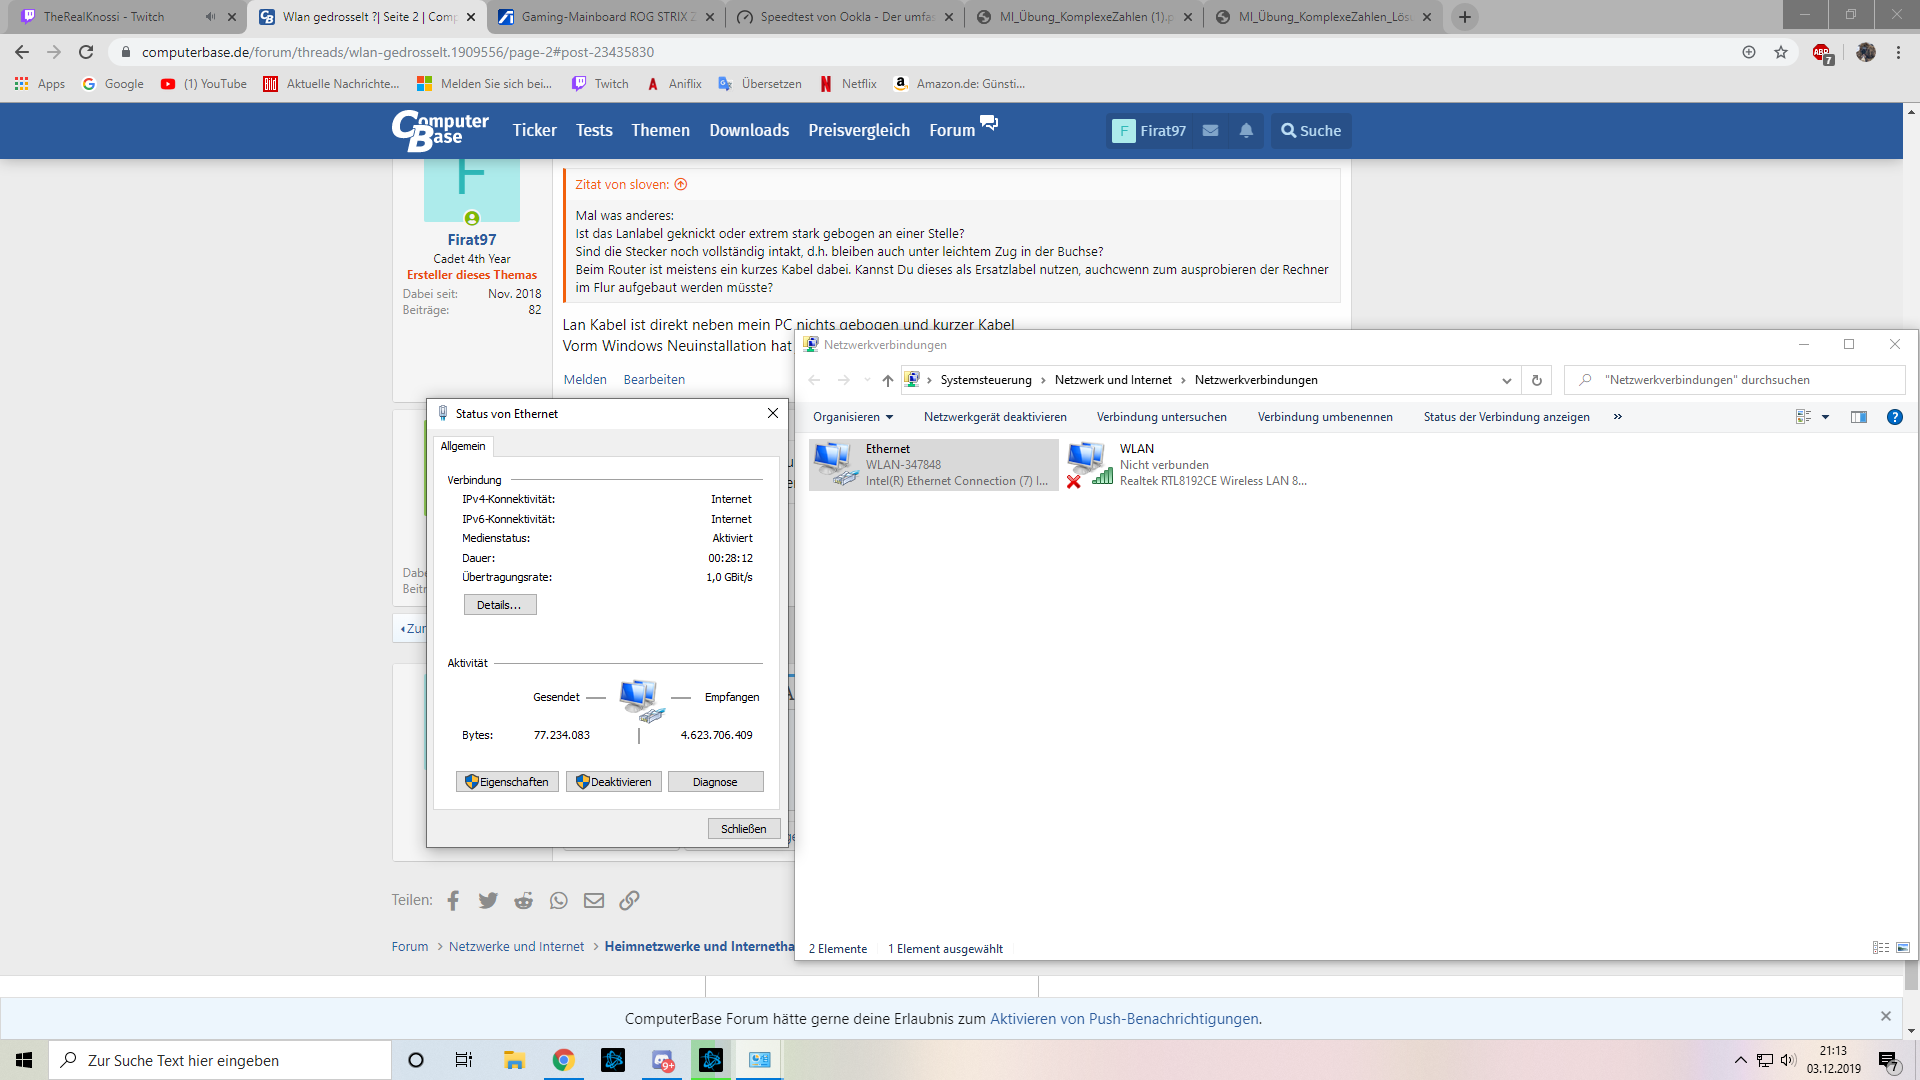
Task: Click the Eigenschaften button
Action: (x=507, y=782)
